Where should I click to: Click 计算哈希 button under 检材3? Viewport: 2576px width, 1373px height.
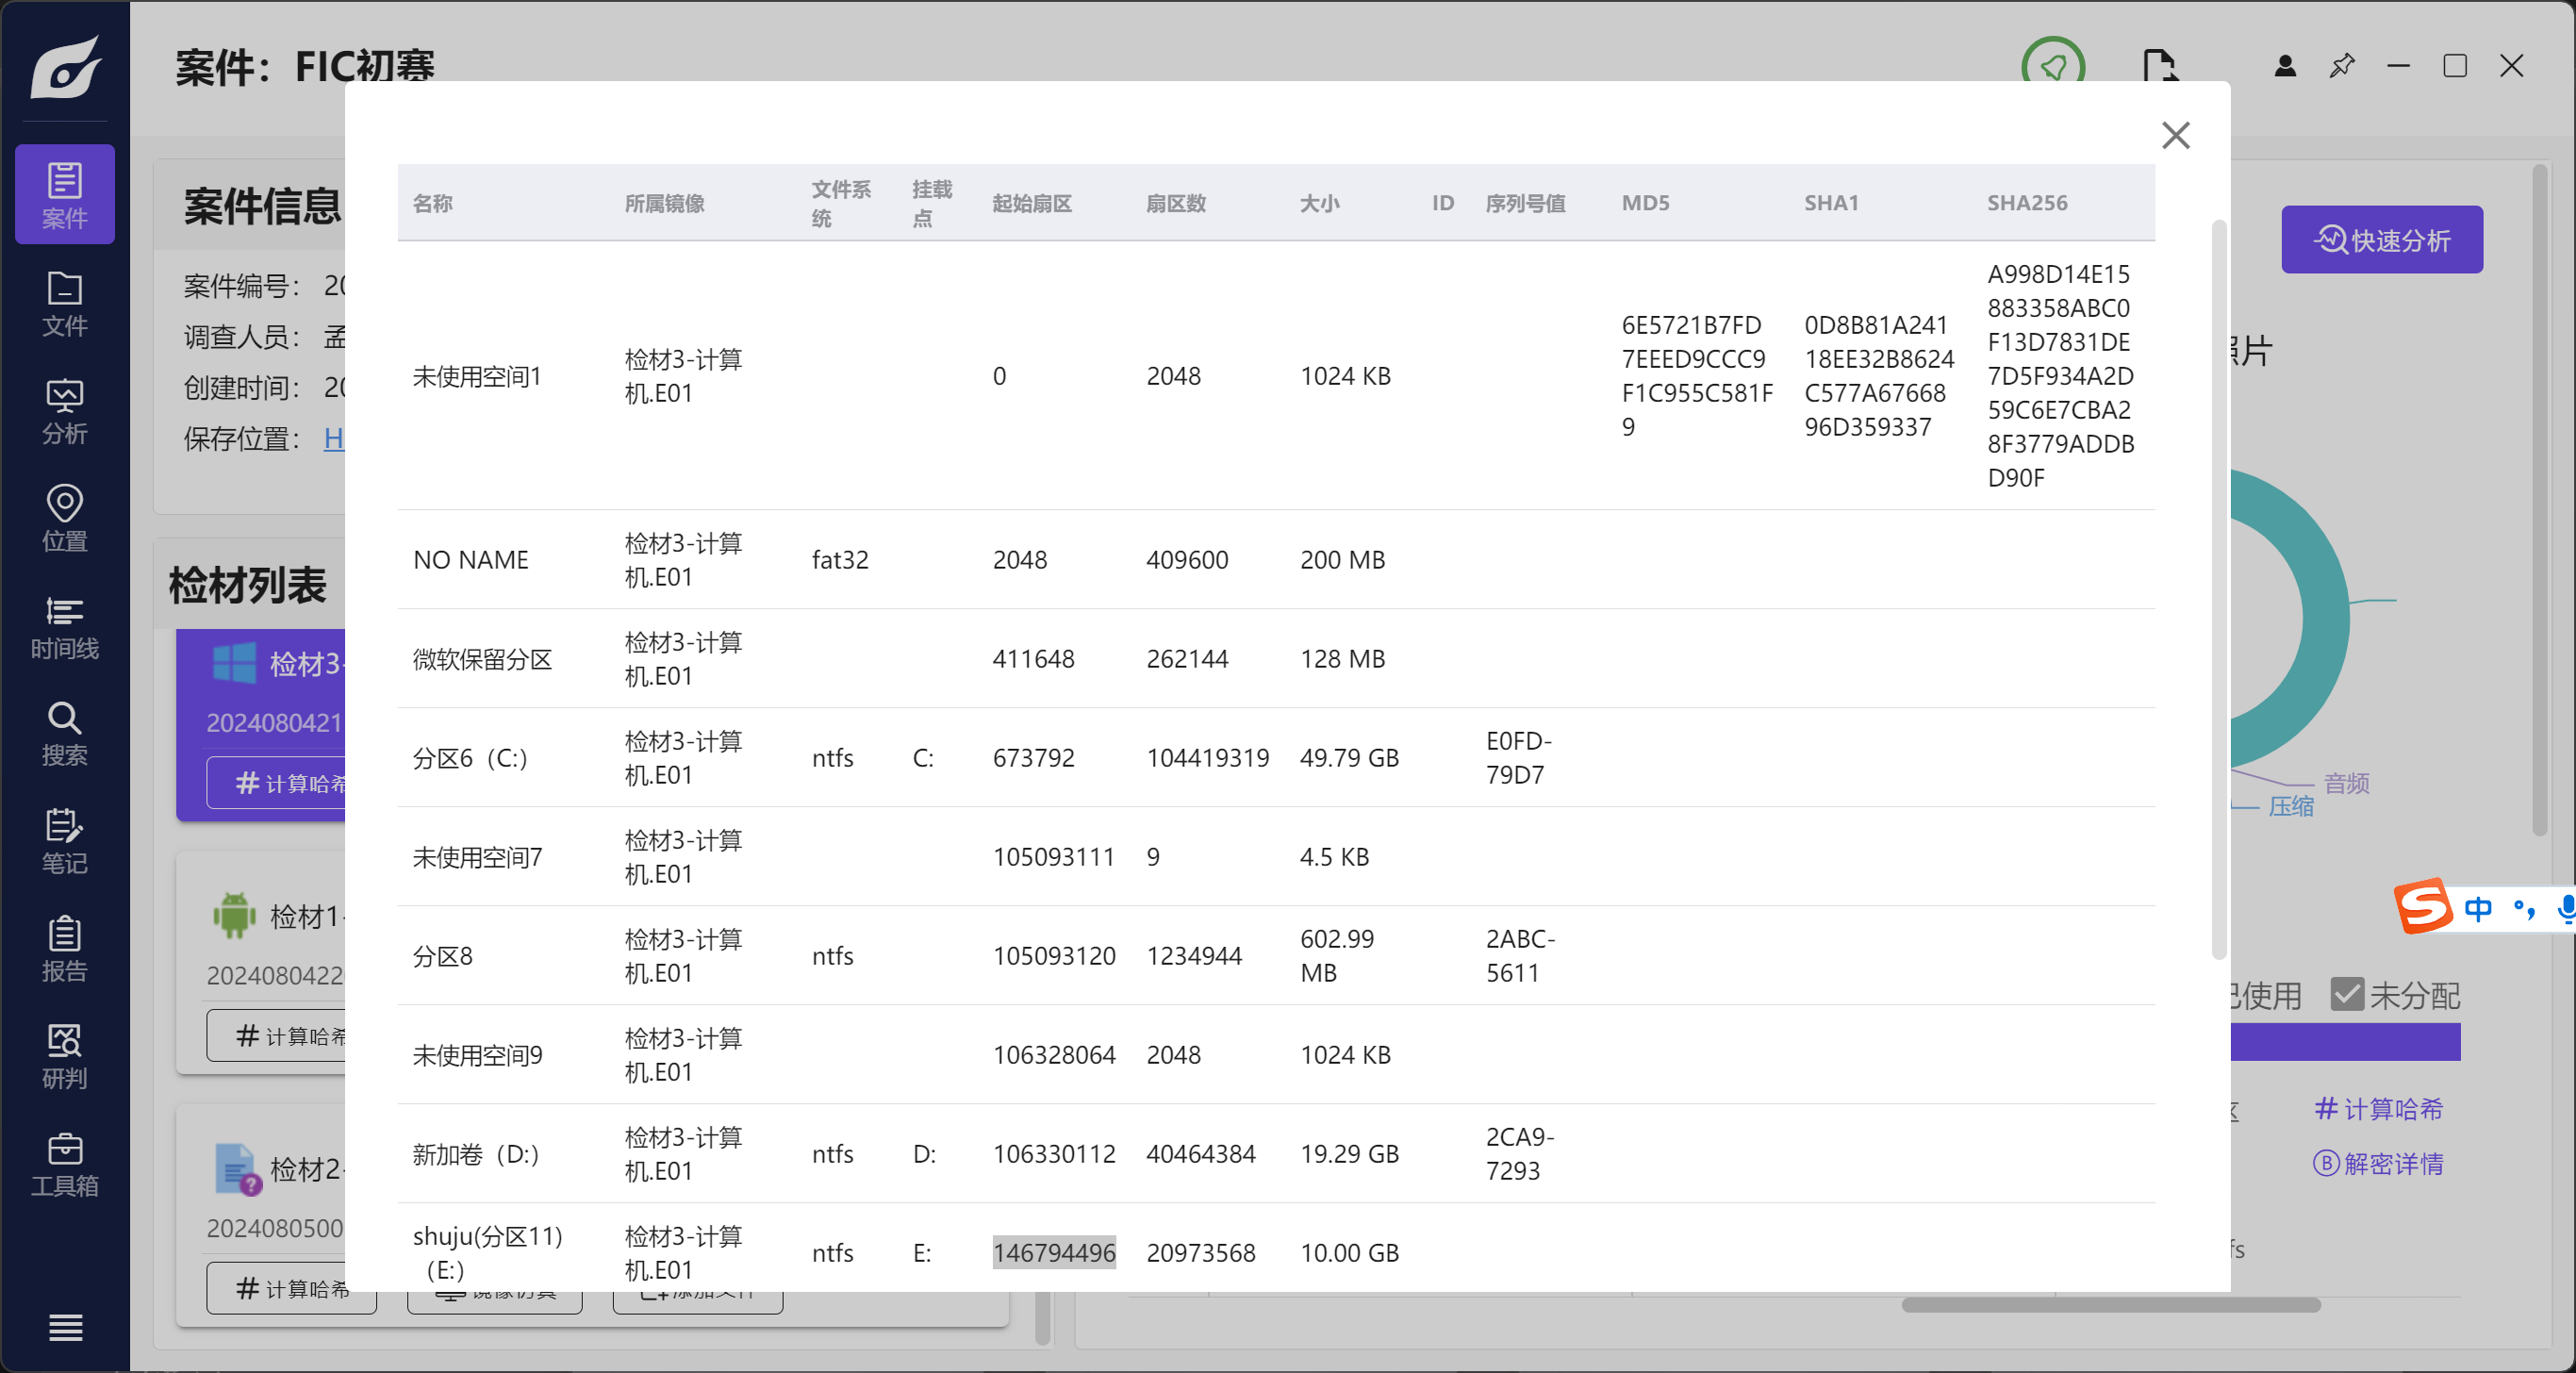coord(278,783)
